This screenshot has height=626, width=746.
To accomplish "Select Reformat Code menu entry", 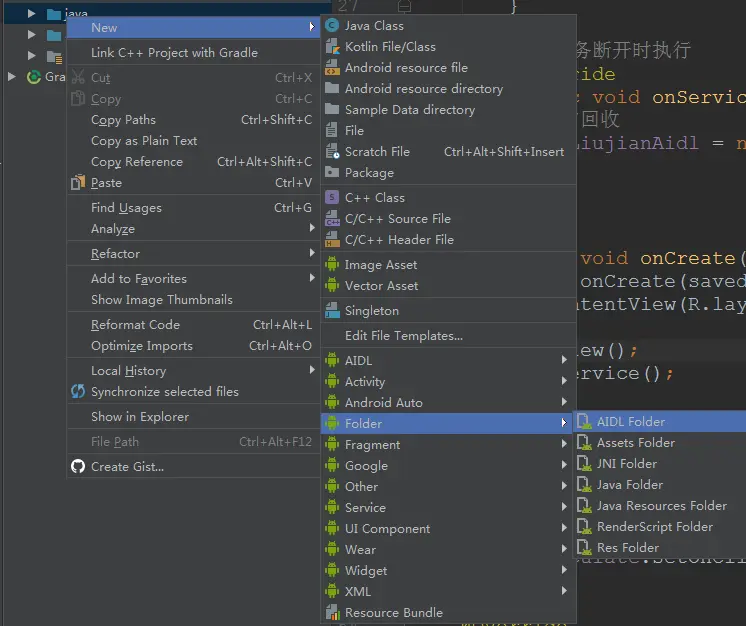I will pos(193,325).
